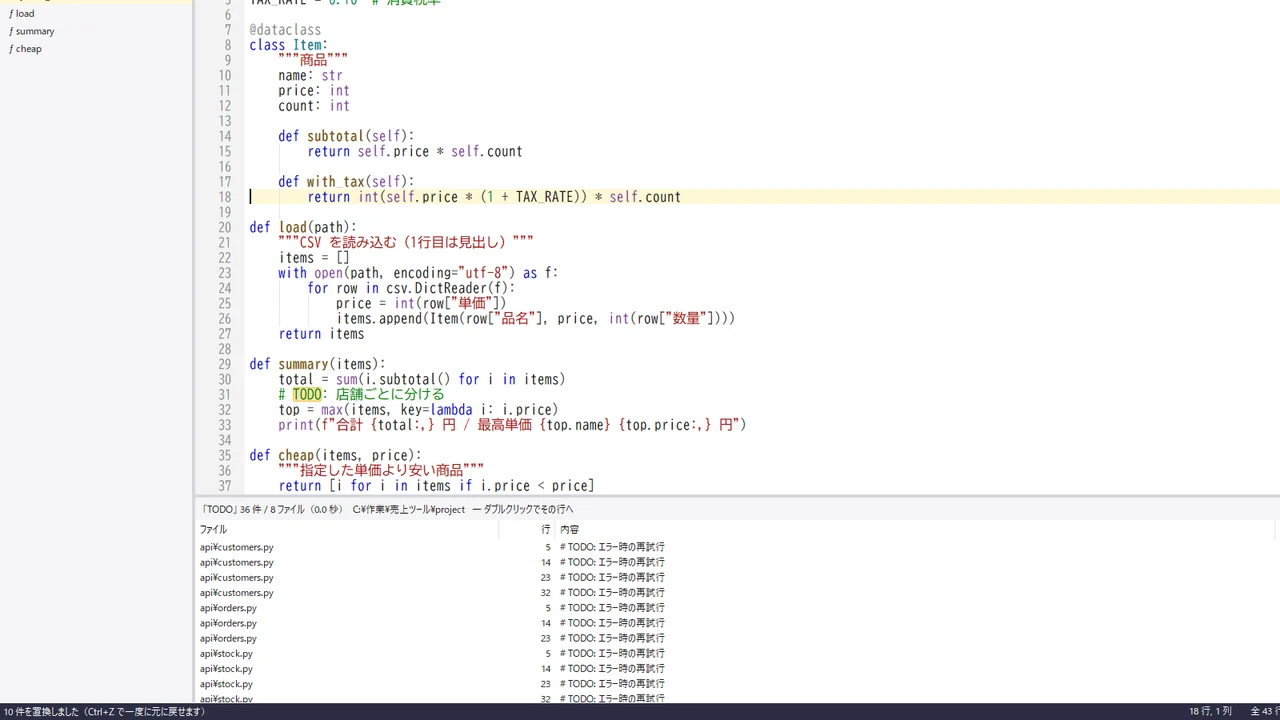Open the stock.py line 14 TODO result
The width and height of the screenshot is (1280, 720).
pos(737,669)
